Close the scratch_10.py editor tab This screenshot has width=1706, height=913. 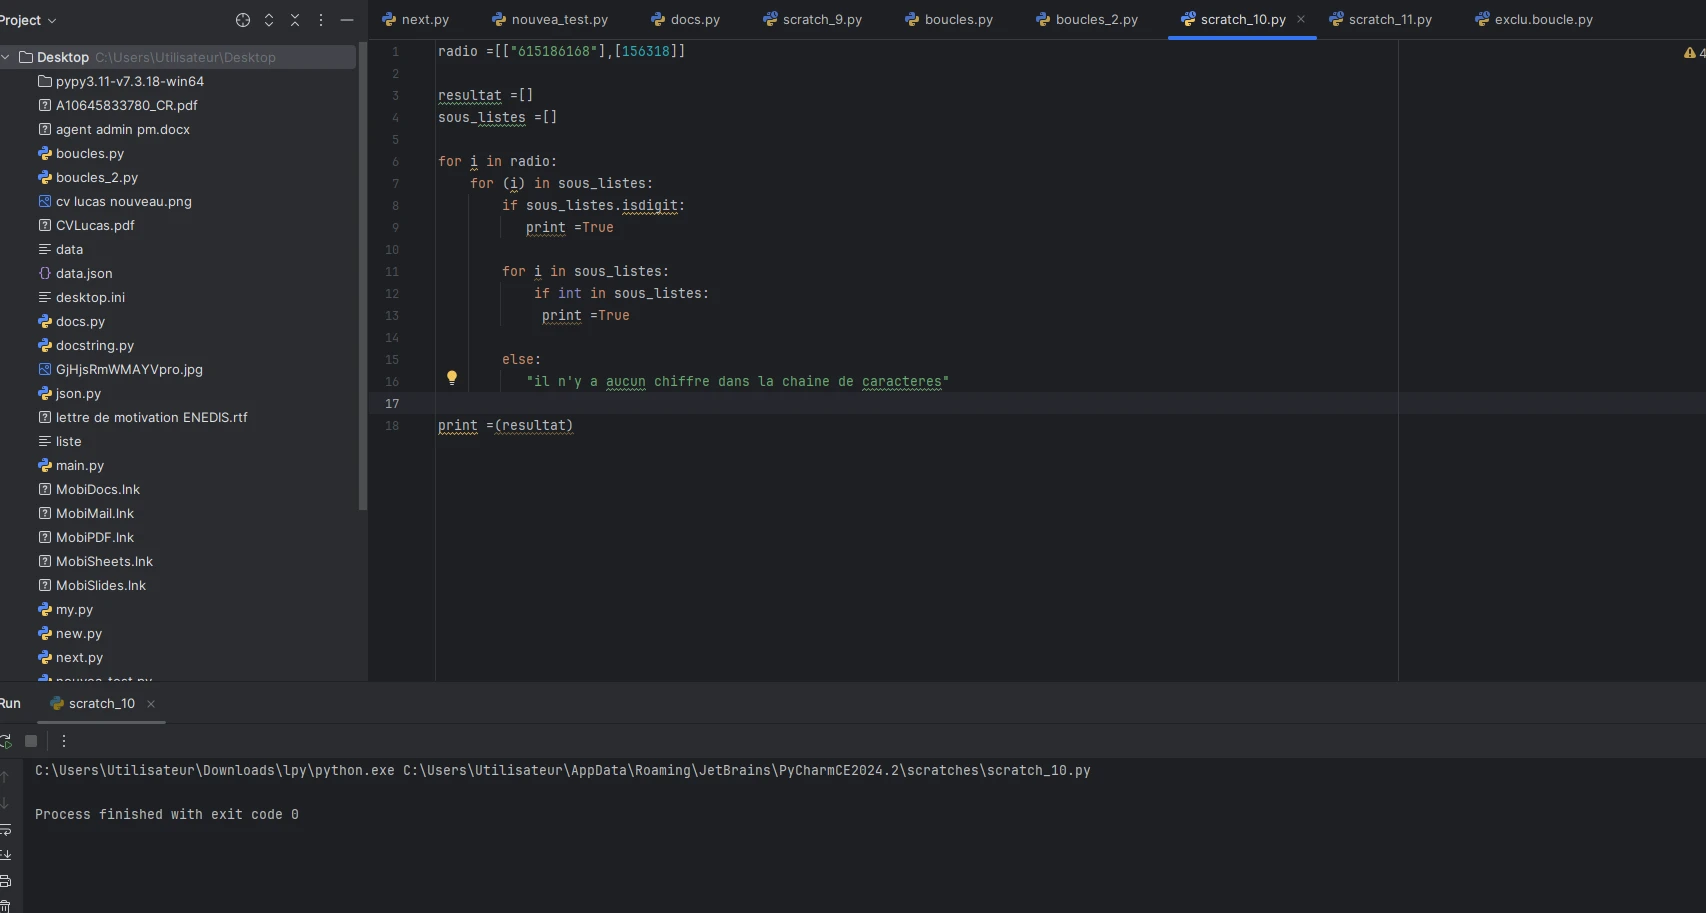pos(1301,19)
